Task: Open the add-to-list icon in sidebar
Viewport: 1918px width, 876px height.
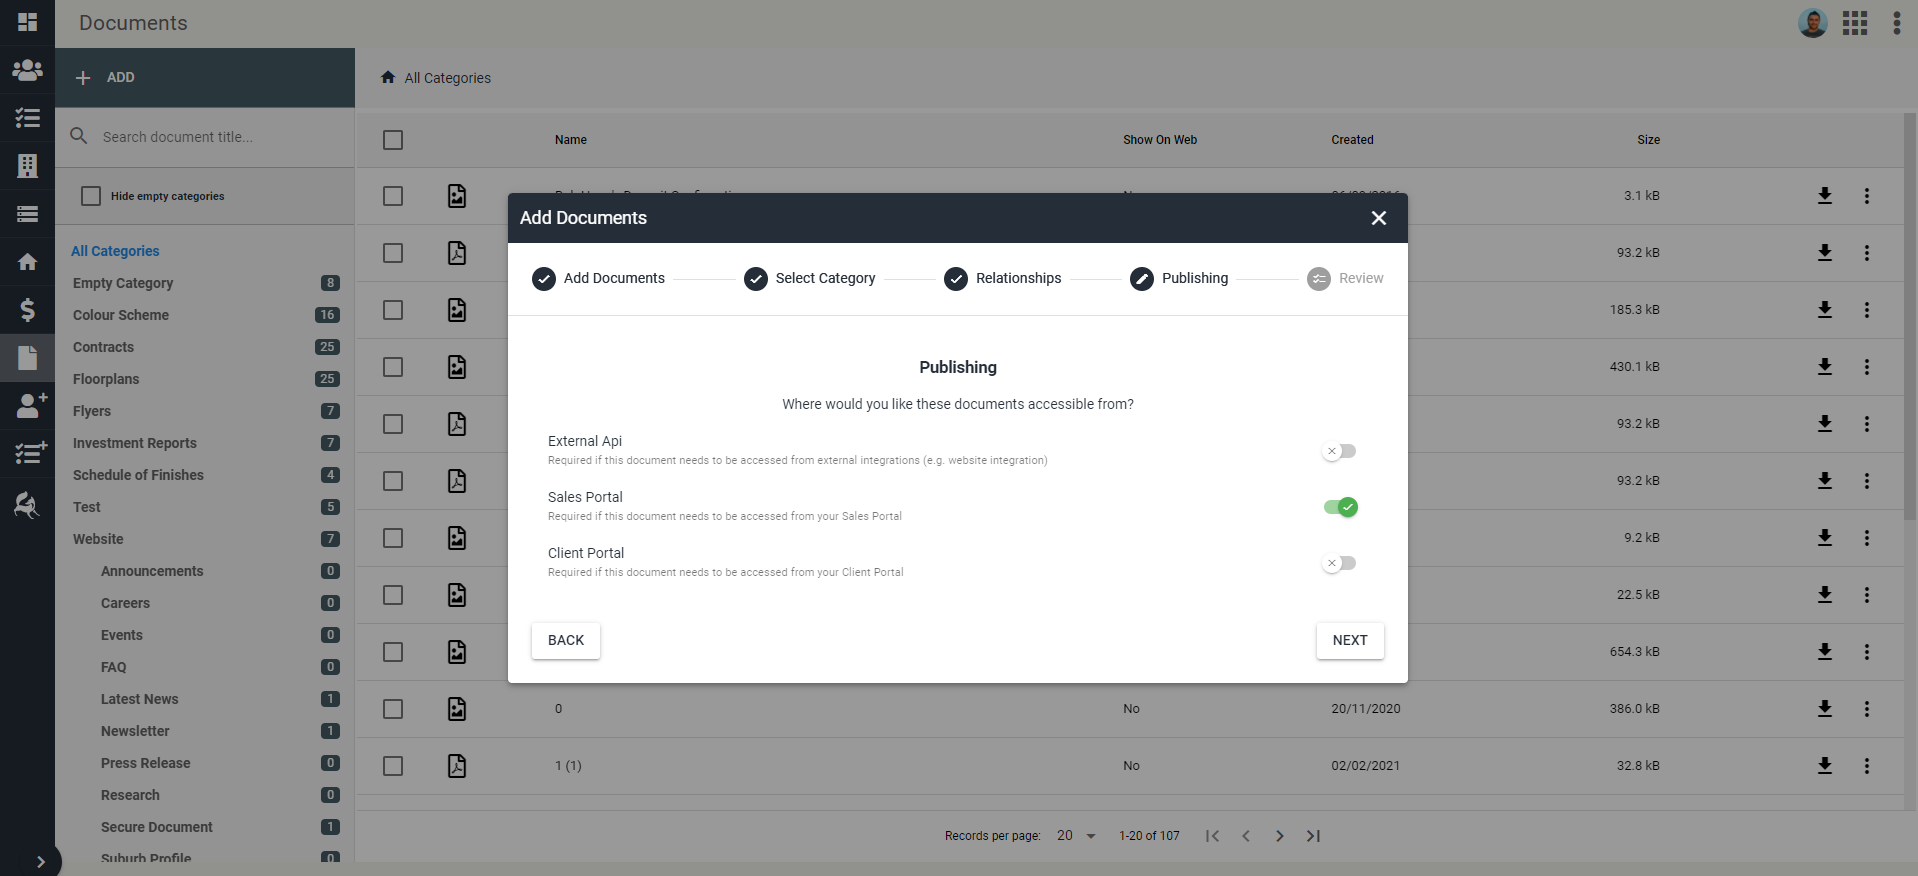Action: tap(30, 453)
